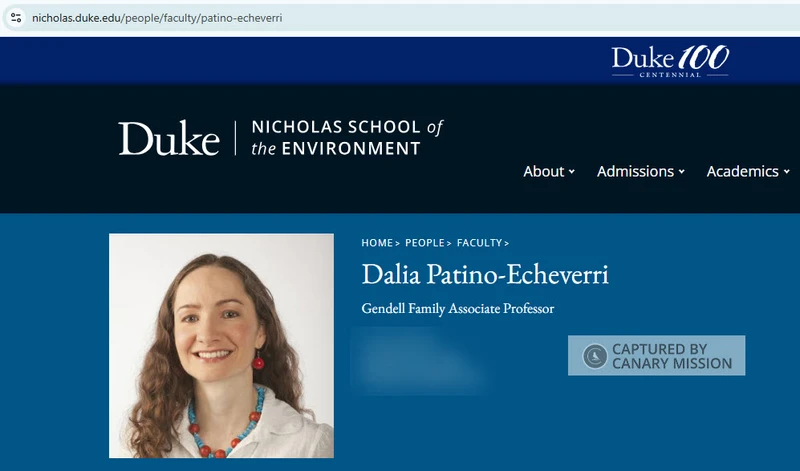Expand the About menu
Image resolution: width=800 pixels, height=471 pixels.
[549, 171]
